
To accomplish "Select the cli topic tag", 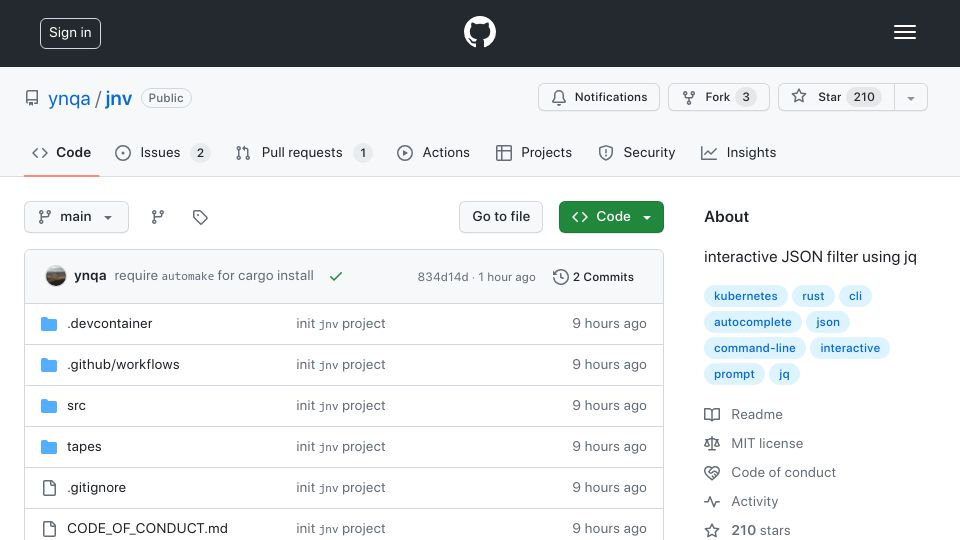I will [855, 296].
